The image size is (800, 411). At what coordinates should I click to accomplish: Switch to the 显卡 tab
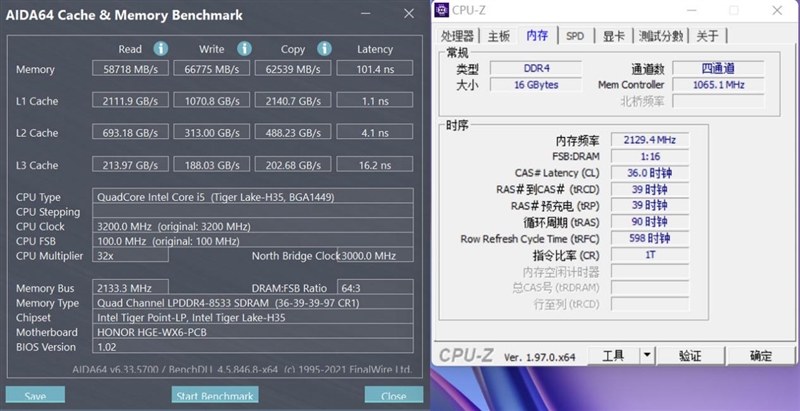613,36
